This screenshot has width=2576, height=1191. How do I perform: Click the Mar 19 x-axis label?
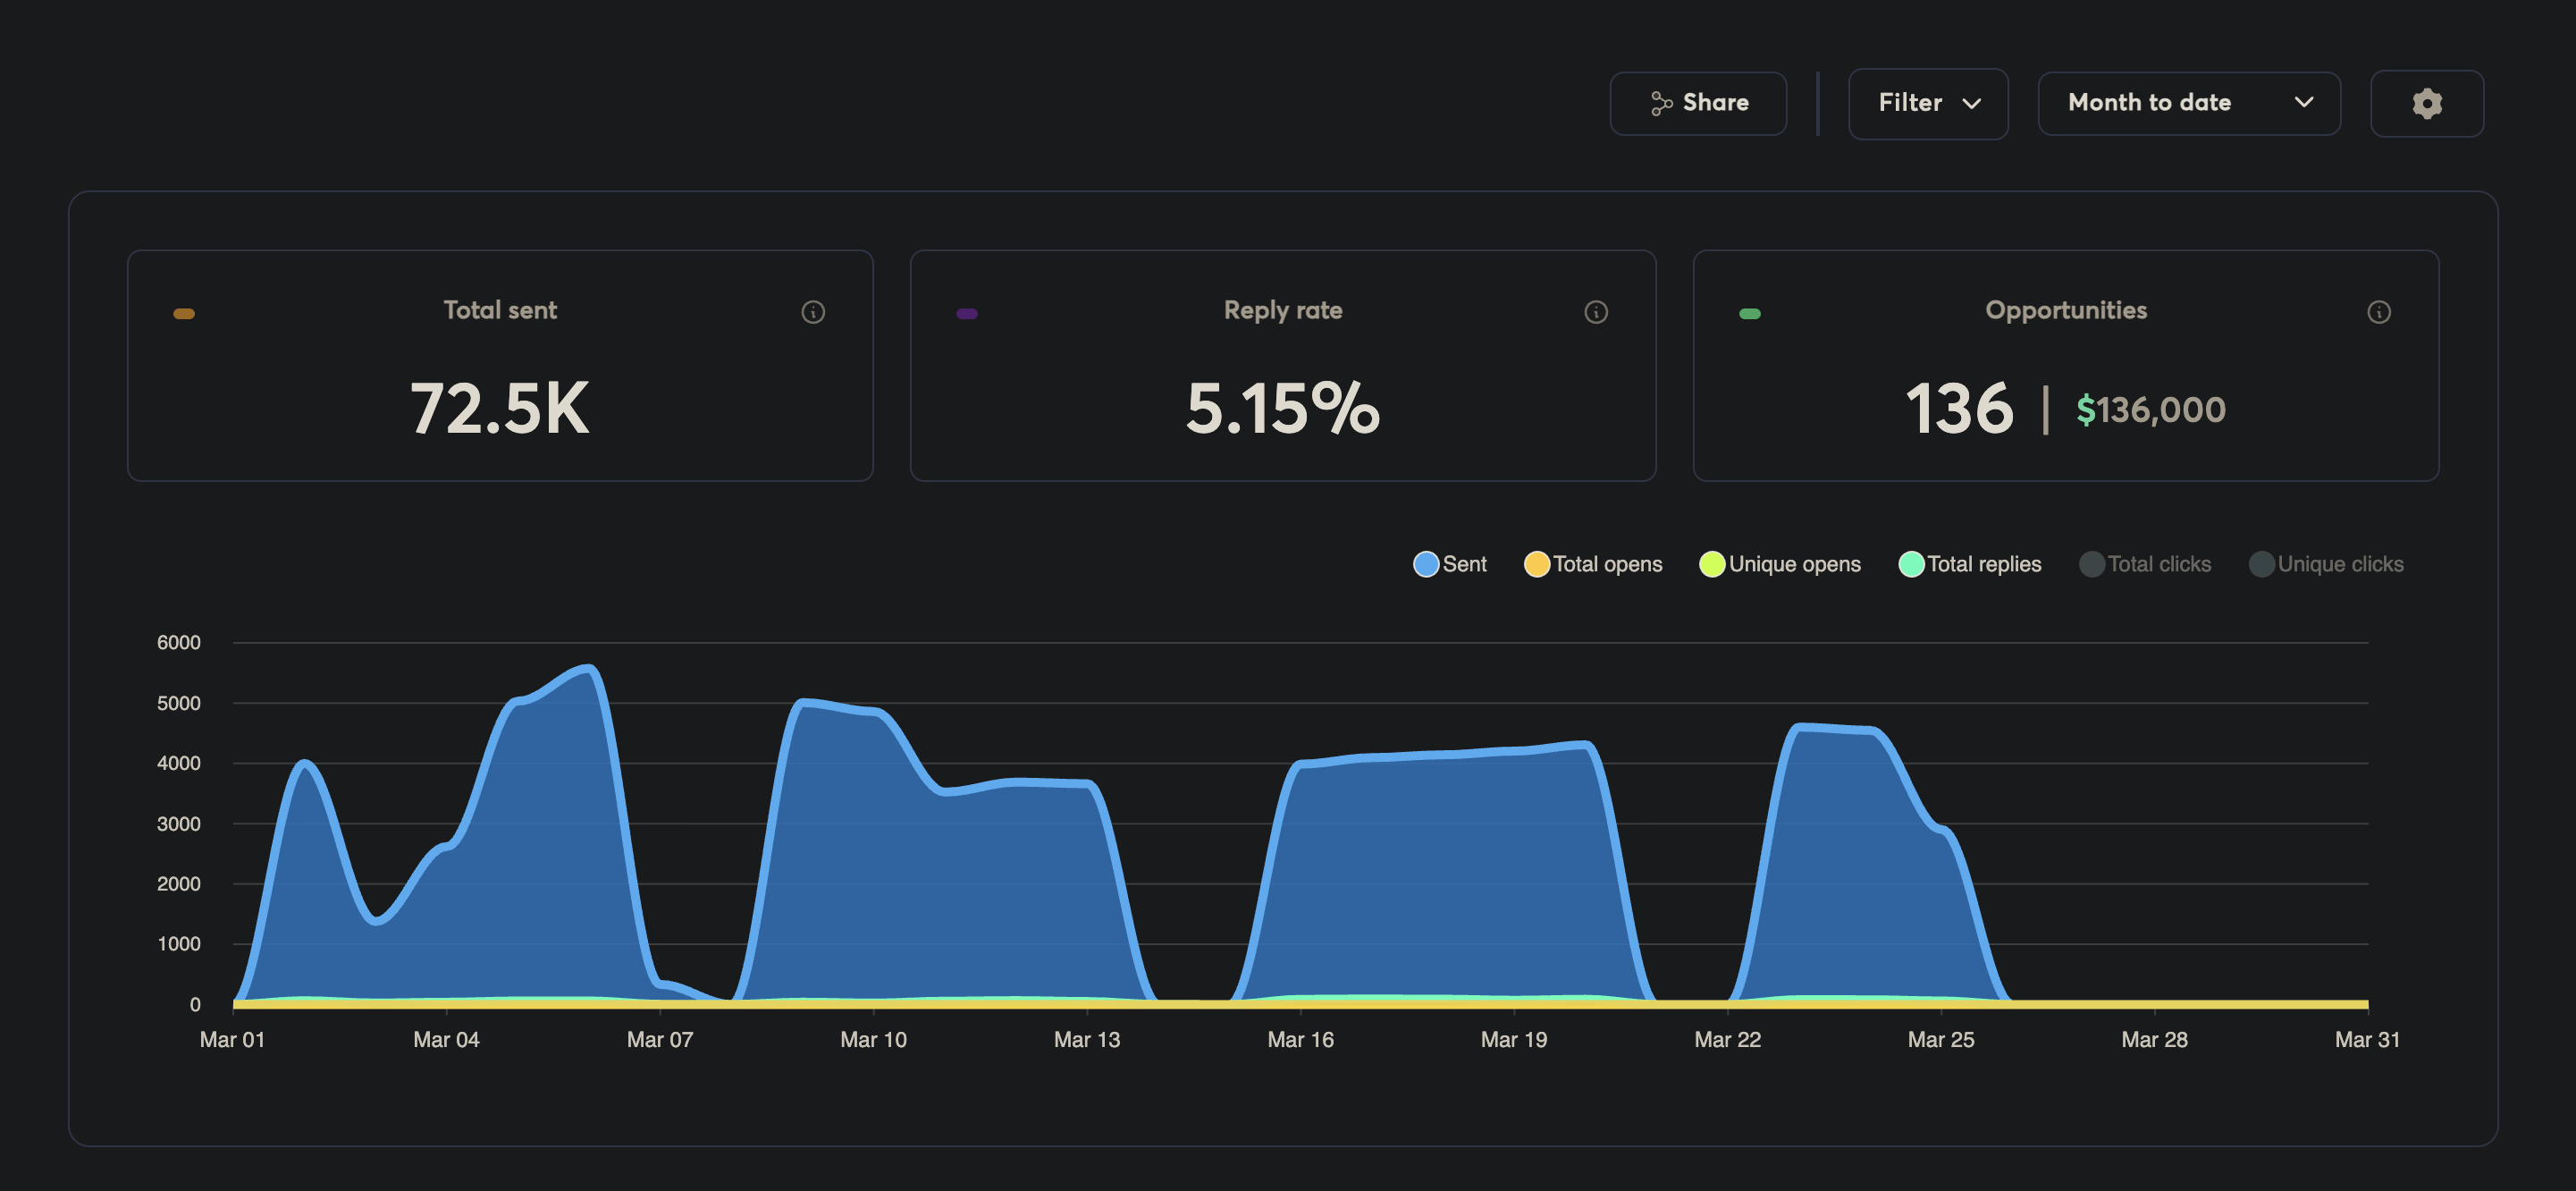[1514, 1039]
